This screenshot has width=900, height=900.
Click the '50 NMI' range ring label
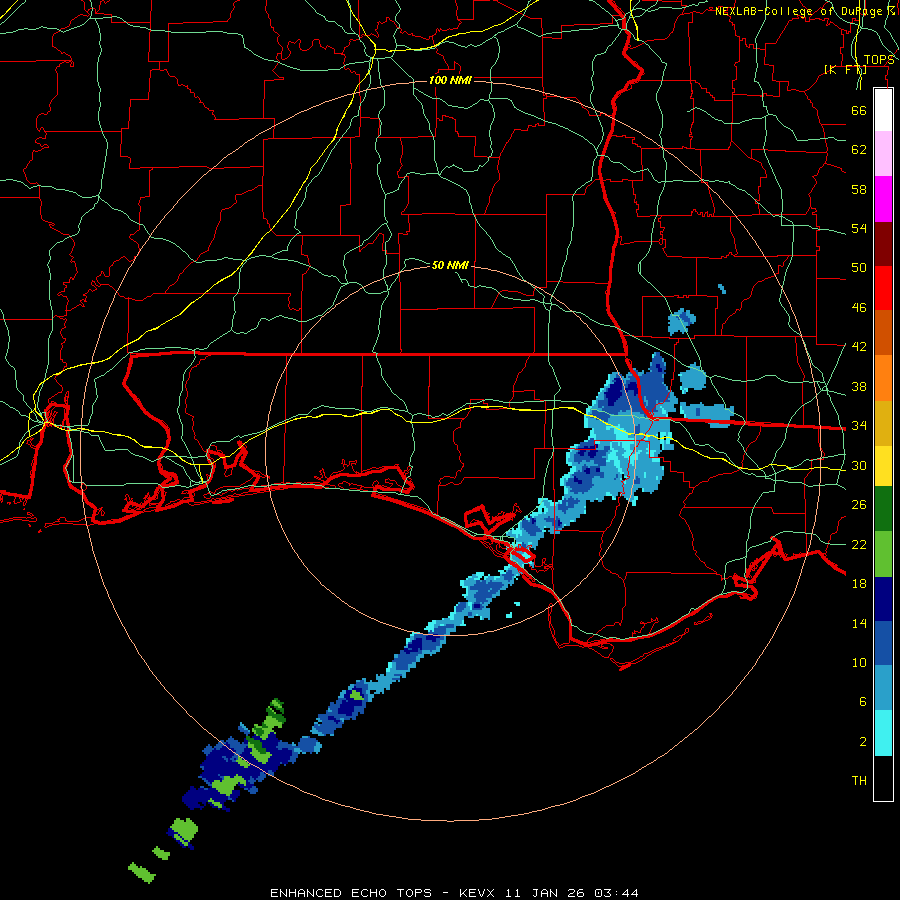(x=450, y=265)
